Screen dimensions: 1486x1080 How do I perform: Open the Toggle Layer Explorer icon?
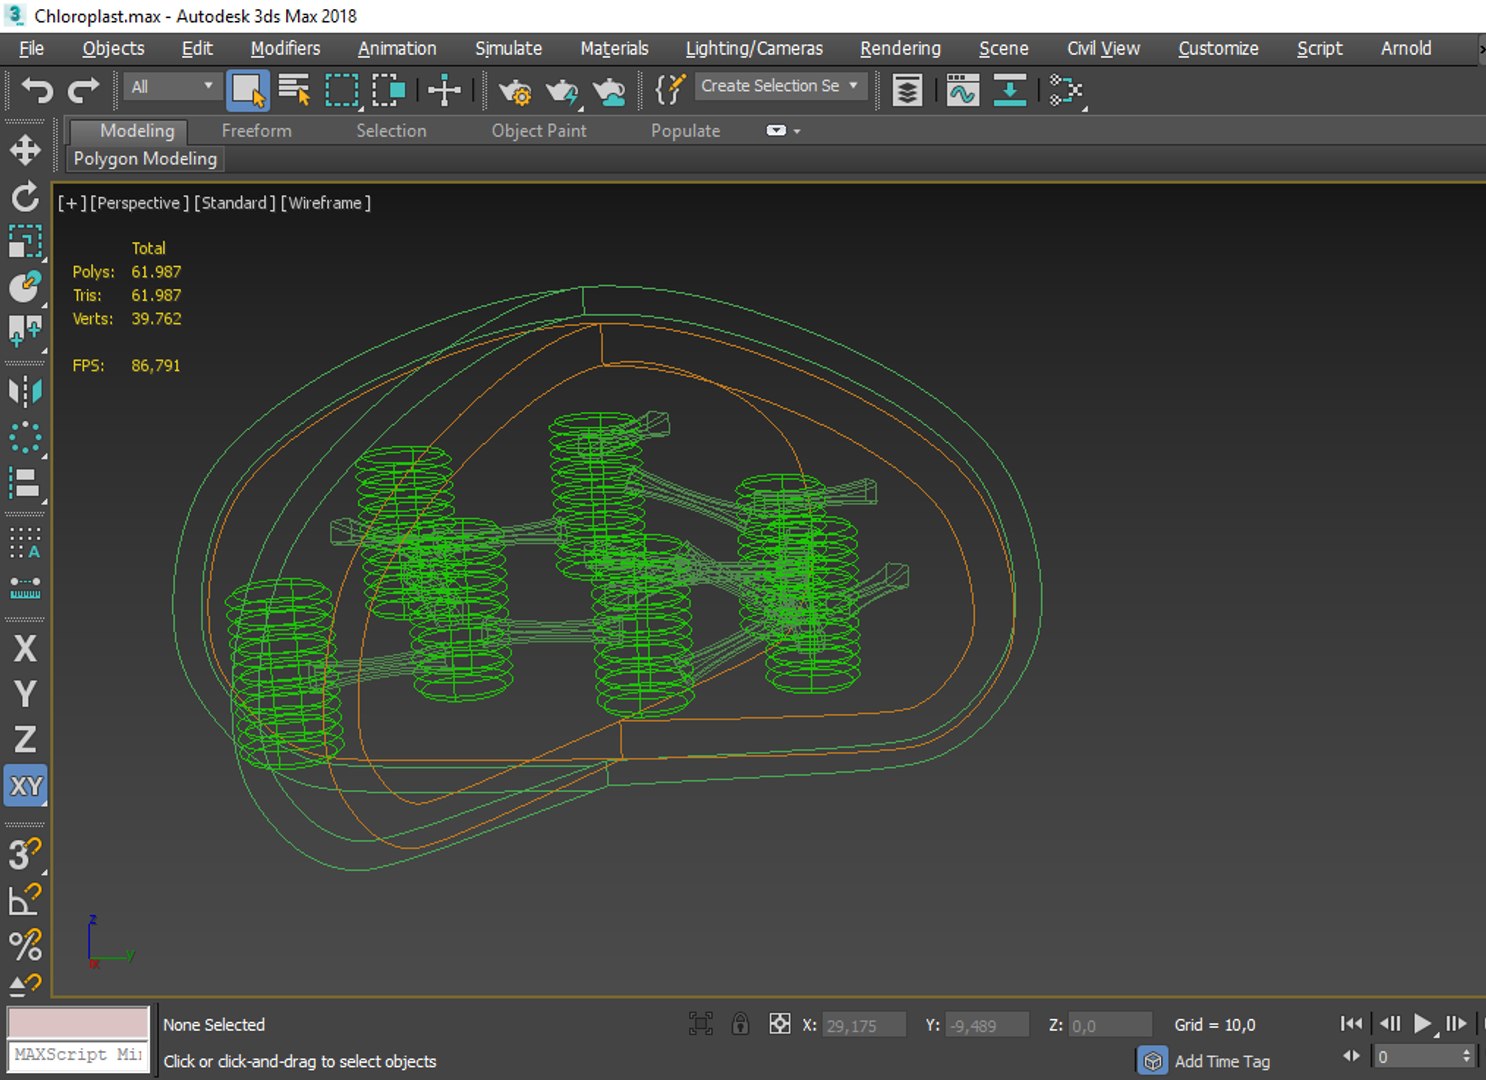point(907,91)
